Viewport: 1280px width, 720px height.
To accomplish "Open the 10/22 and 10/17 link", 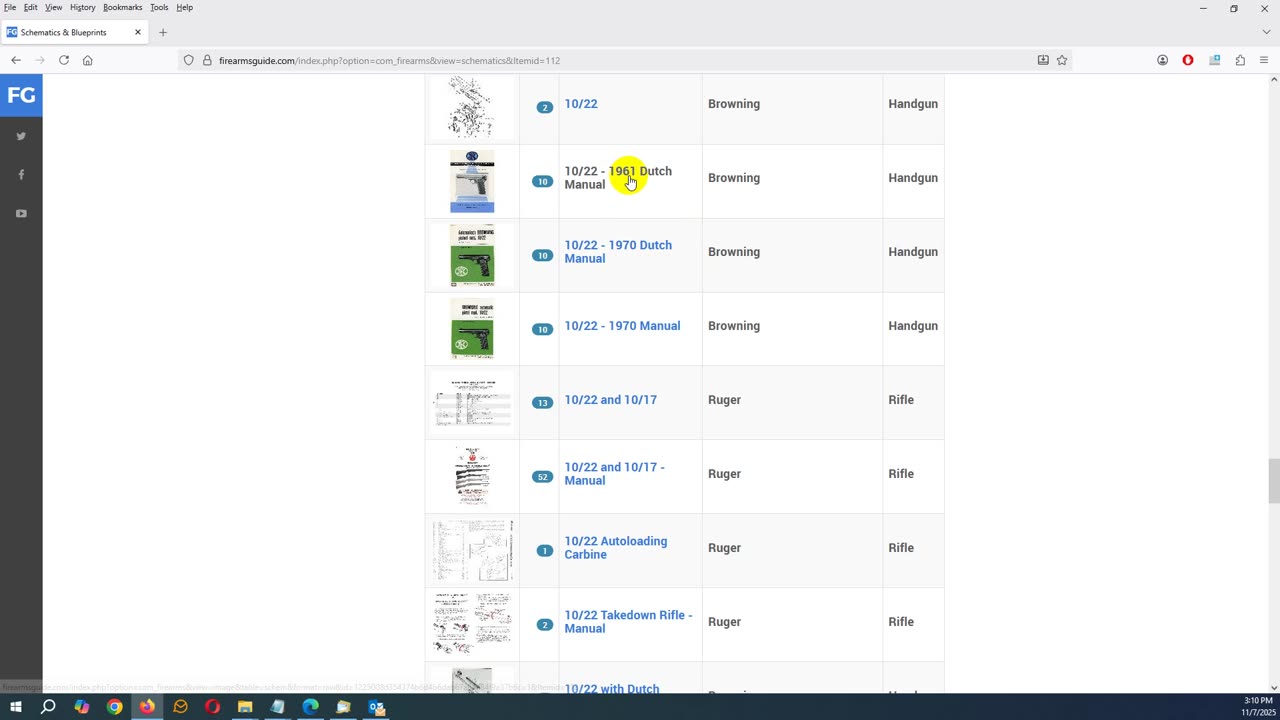I will [611, 400].
